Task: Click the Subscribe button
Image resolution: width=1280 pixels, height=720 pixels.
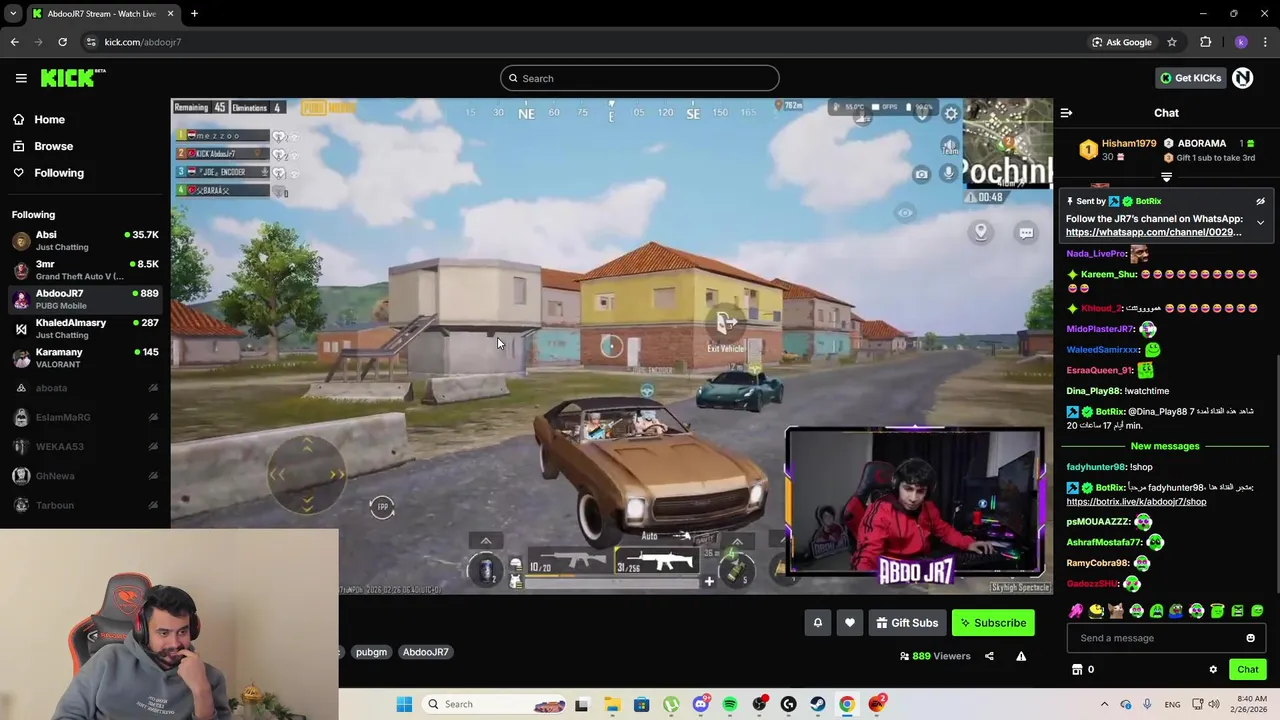Action: point(993,623)
